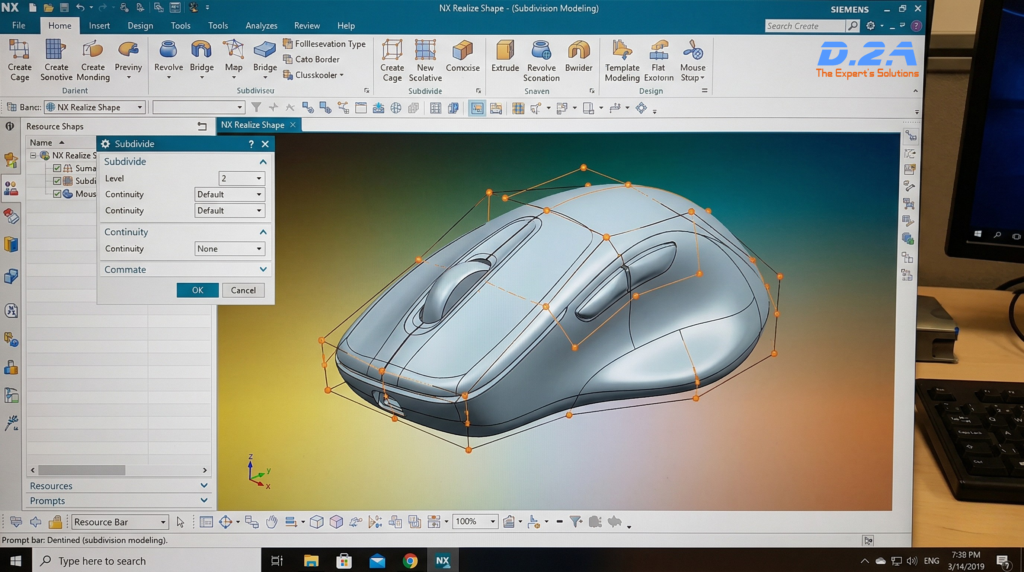Image resolution: width=1024 pixels, height=572 pixels.
Task: Open the New Scolative tool
Action: pyautogui.click(x=425, y=60)
